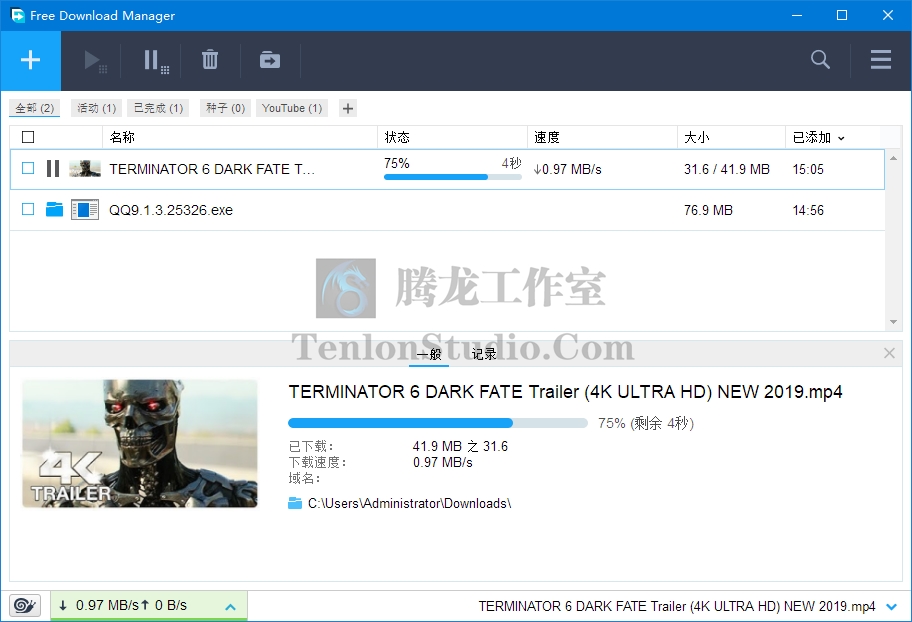Select the 全部 (2) filter tab
This screenshot has height=622, width=912.
point(35,108)
